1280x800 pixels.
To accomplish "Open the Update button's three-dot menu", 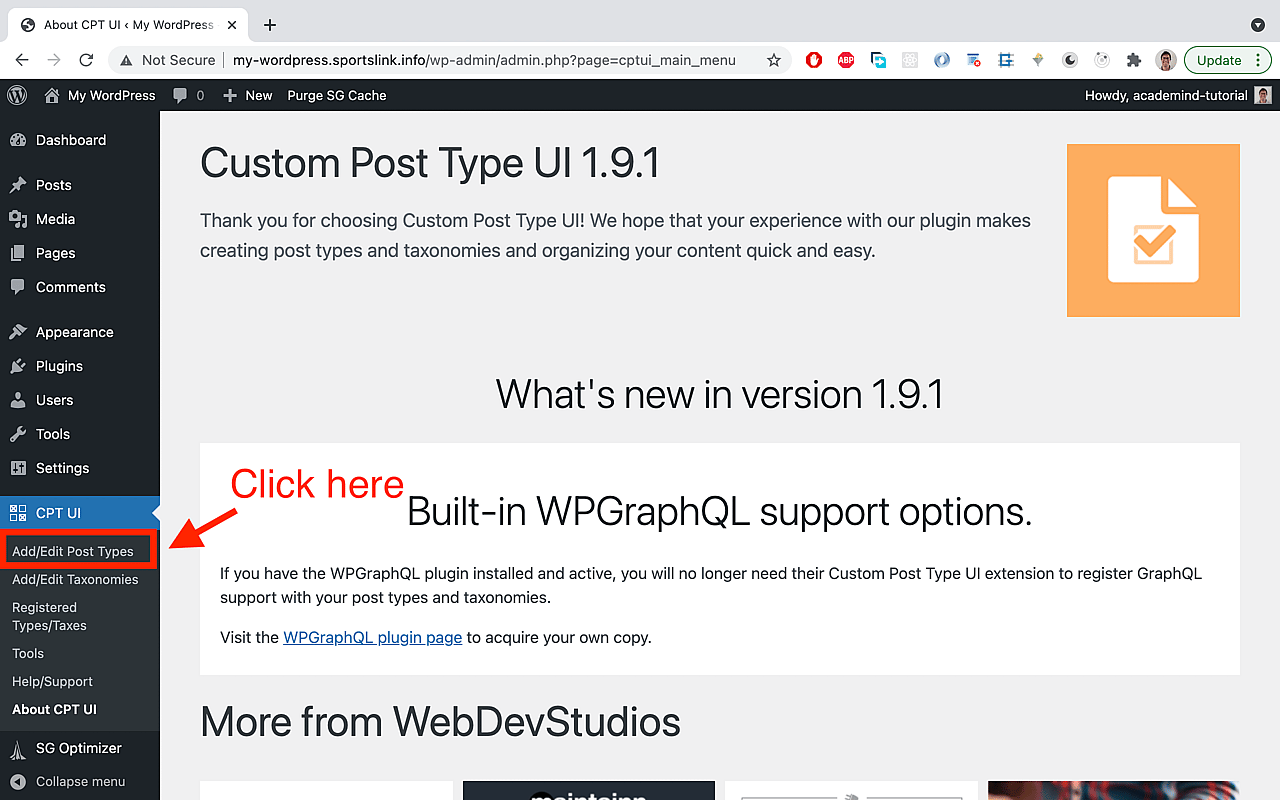I will coord(1258,59).
